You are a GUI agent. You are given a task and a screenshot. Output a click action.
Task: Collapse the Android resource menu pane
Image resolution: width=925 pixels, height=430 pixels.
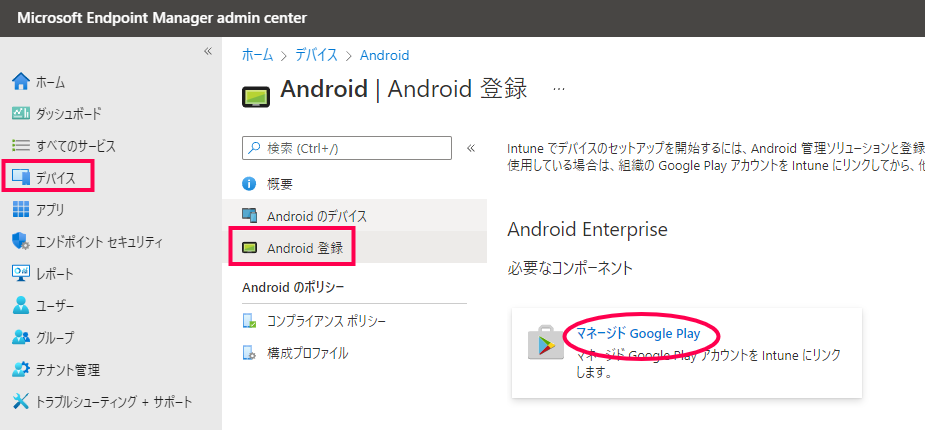[x=471, y=147]
